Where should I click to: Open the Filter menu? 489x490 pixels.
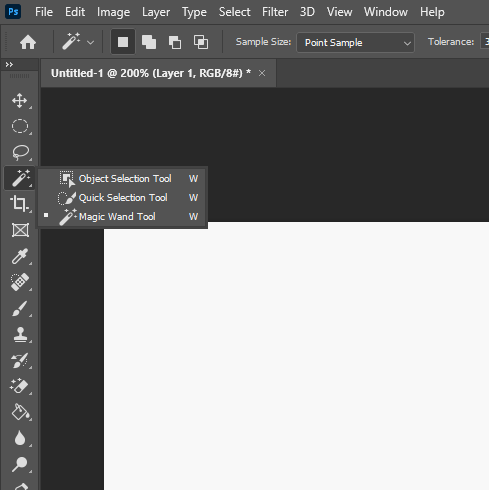click(275, 12)
